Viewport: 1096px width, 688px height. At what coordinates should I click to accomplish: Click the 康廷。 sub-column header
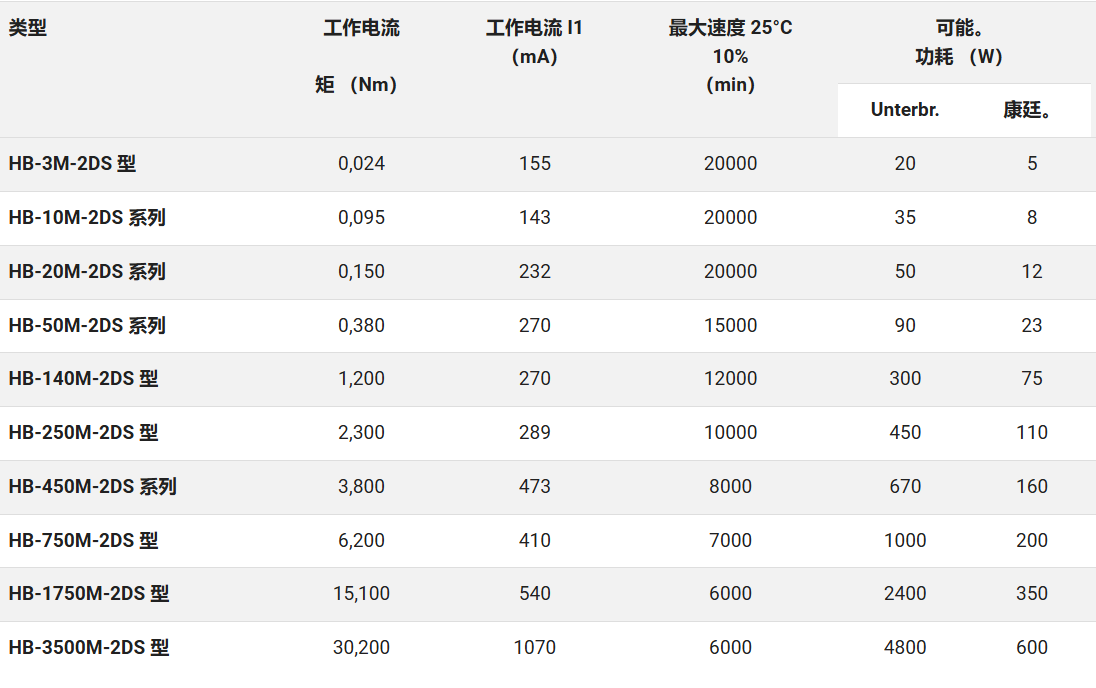(1030, 110)
